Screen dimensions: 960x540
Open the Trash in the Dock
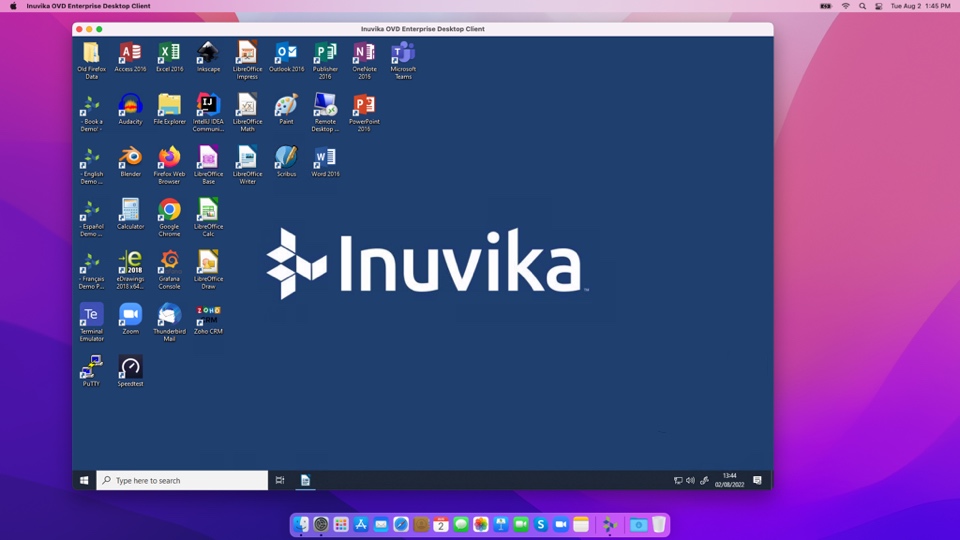pyautogui.click(x=659, y=525)
